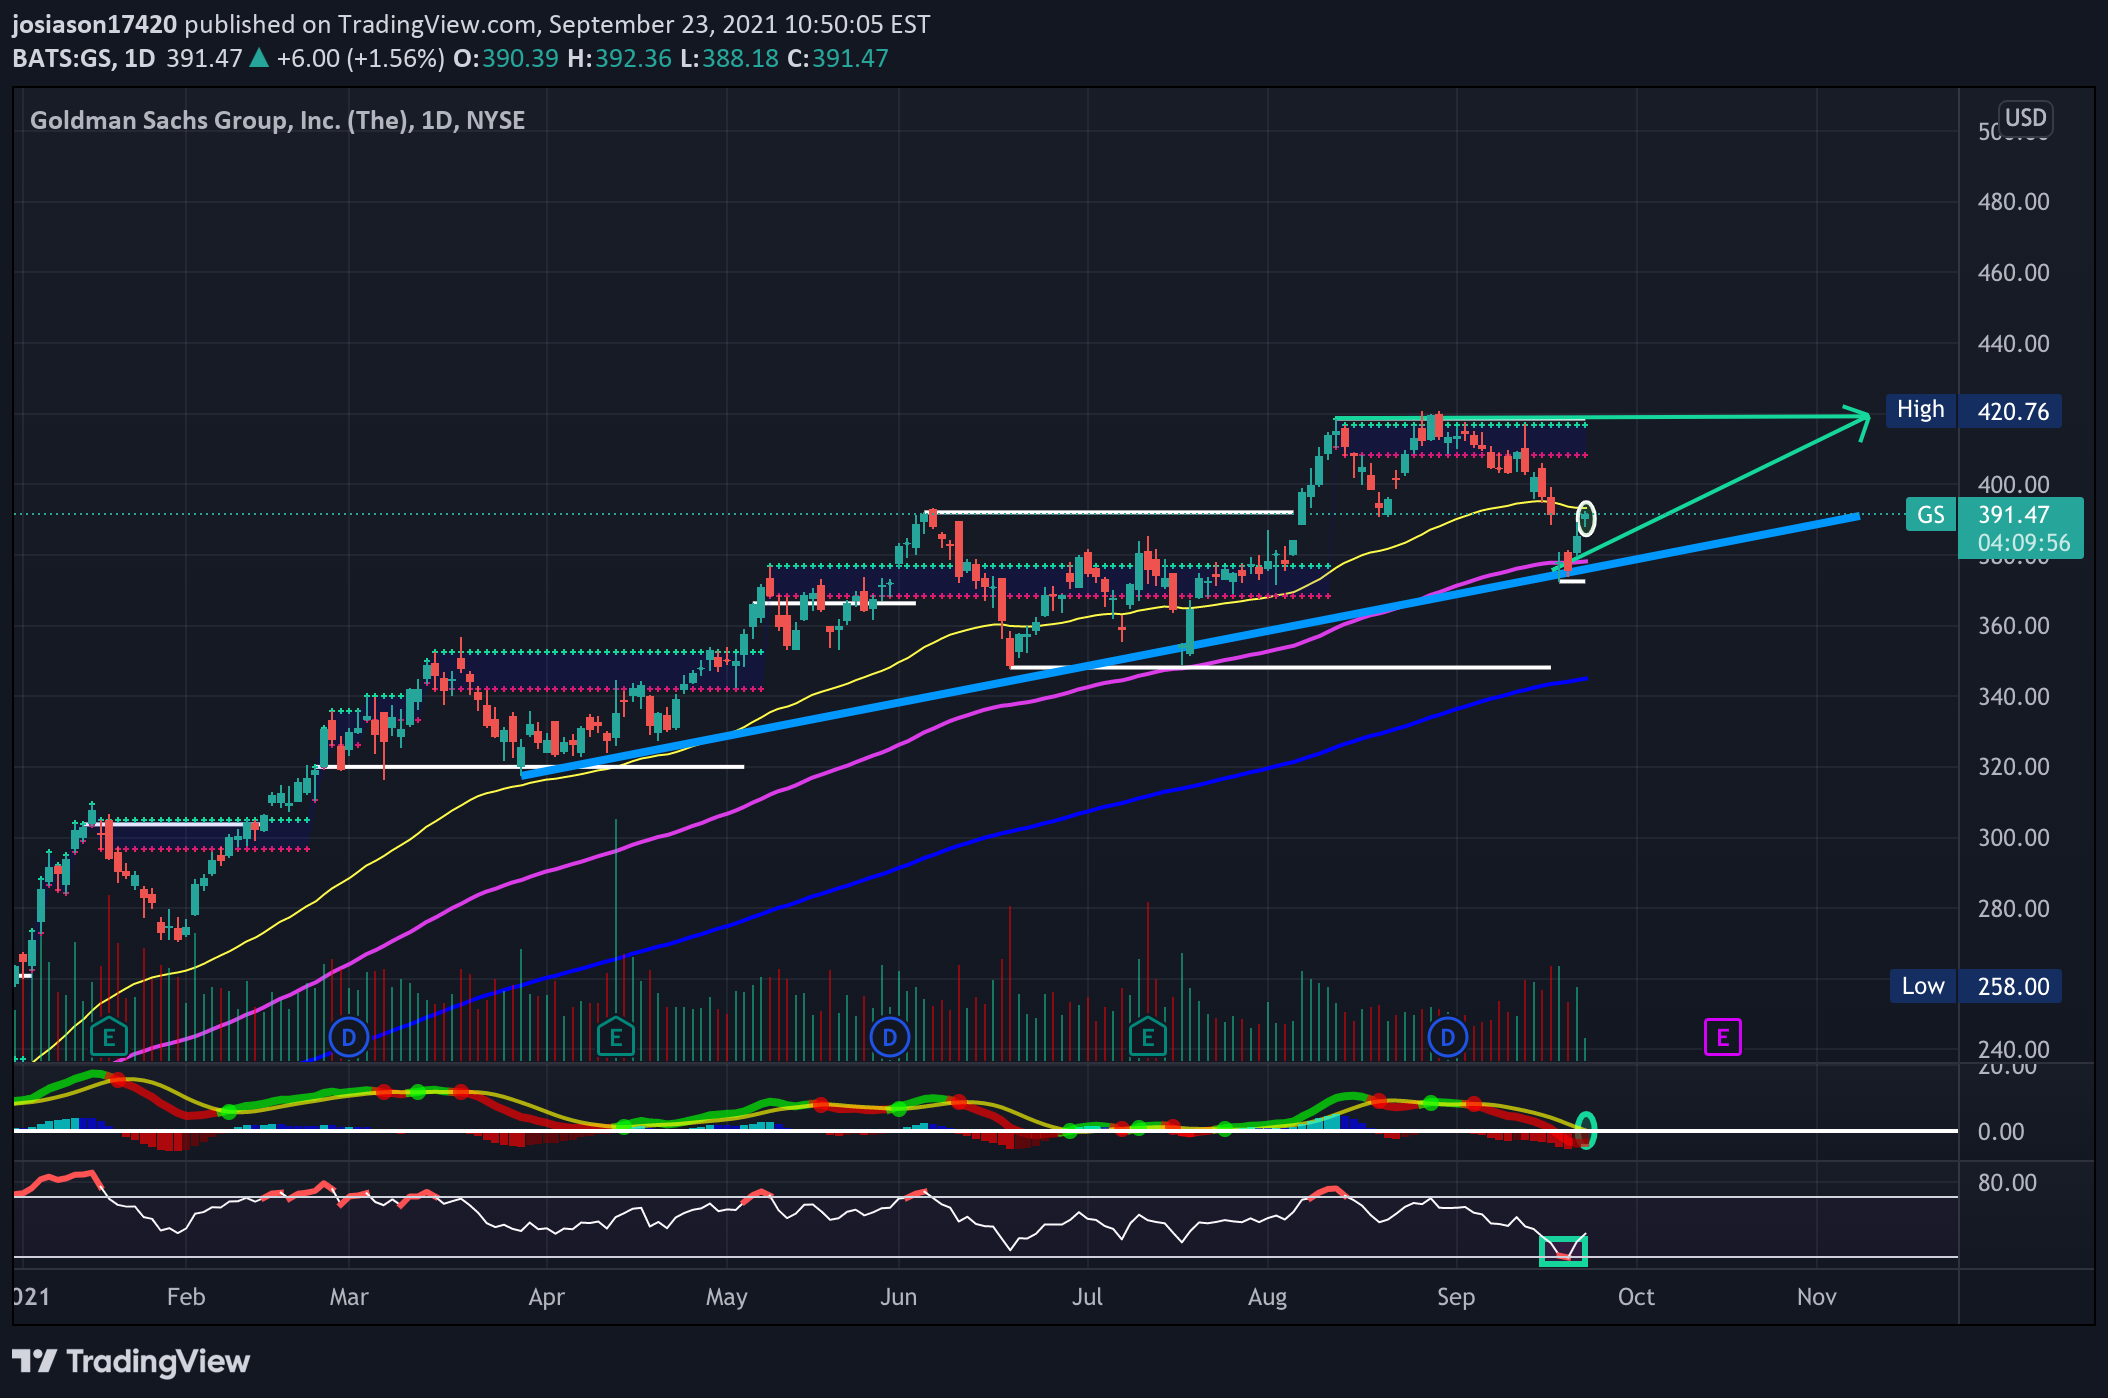
Task: Click the Jul label on time axis
Action: (1087, 1297)
